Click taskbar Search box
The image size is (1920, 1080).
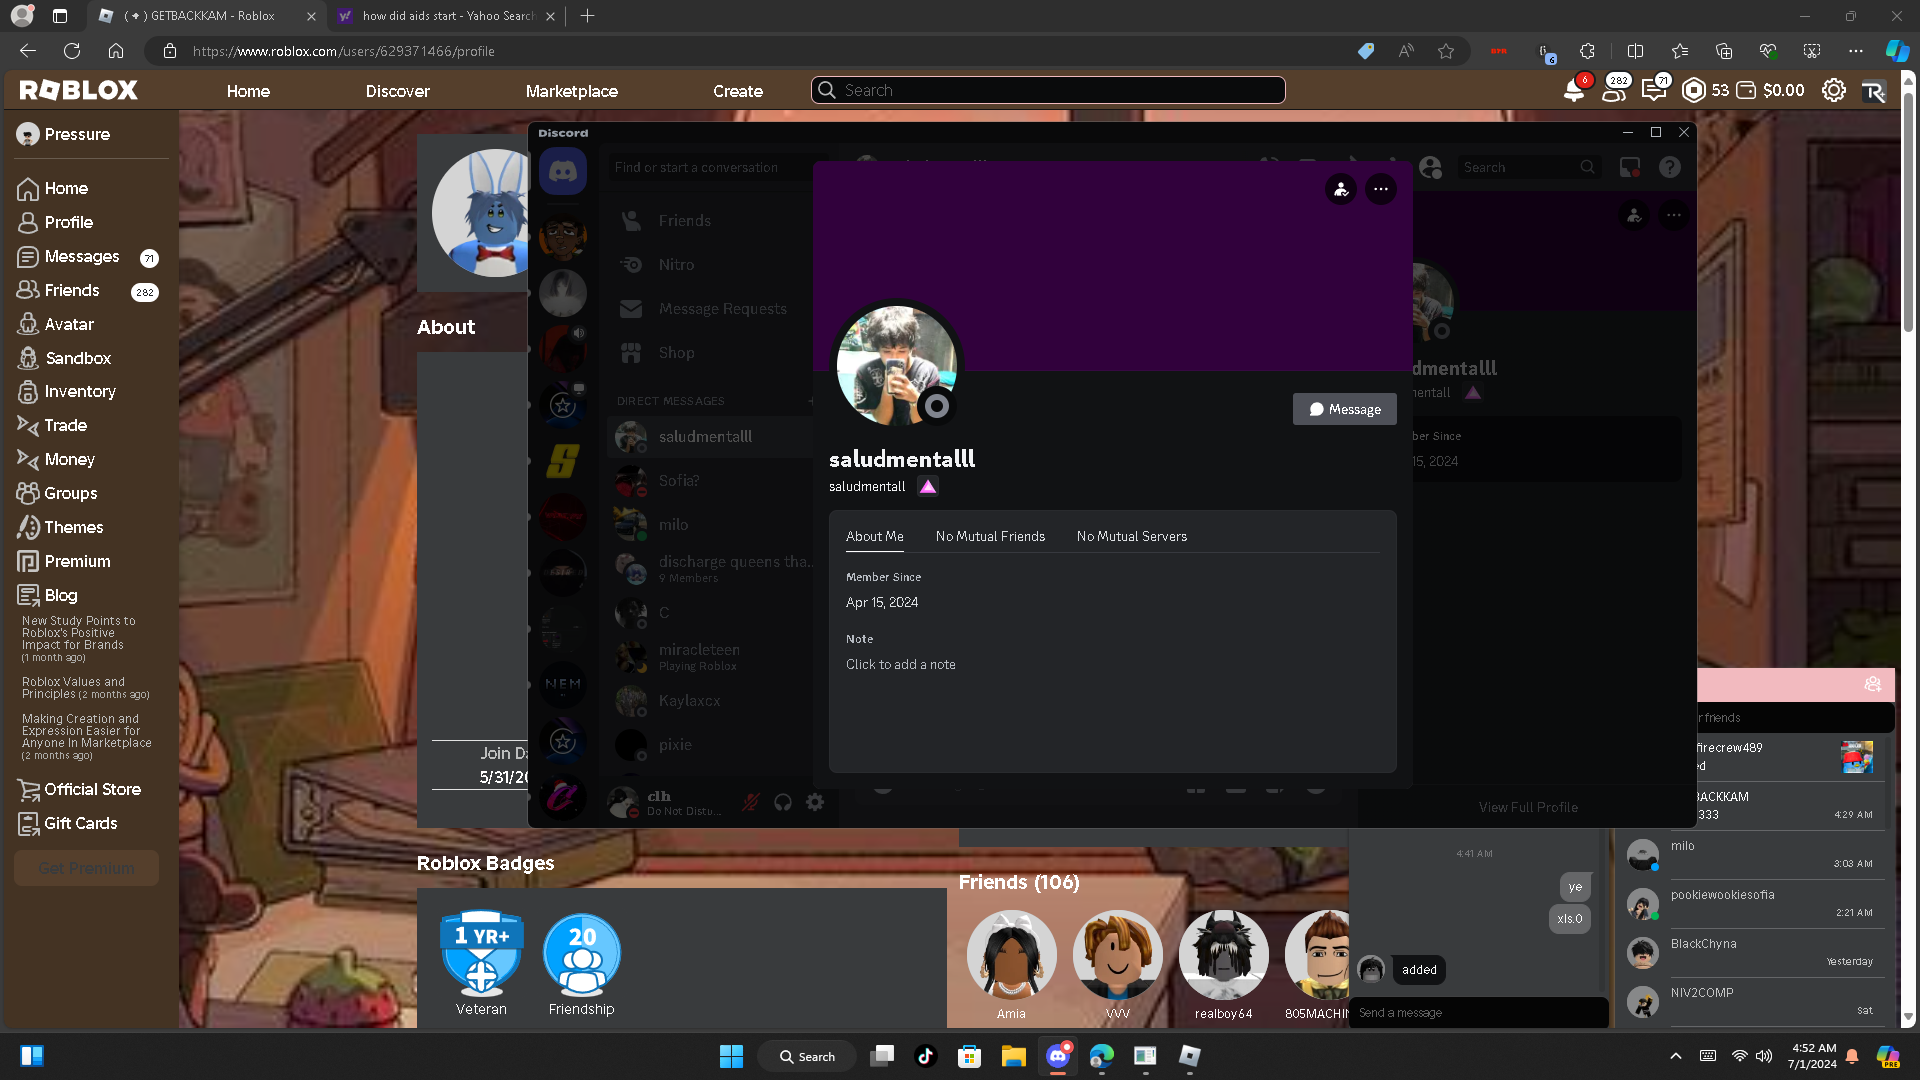(807, 1056)
